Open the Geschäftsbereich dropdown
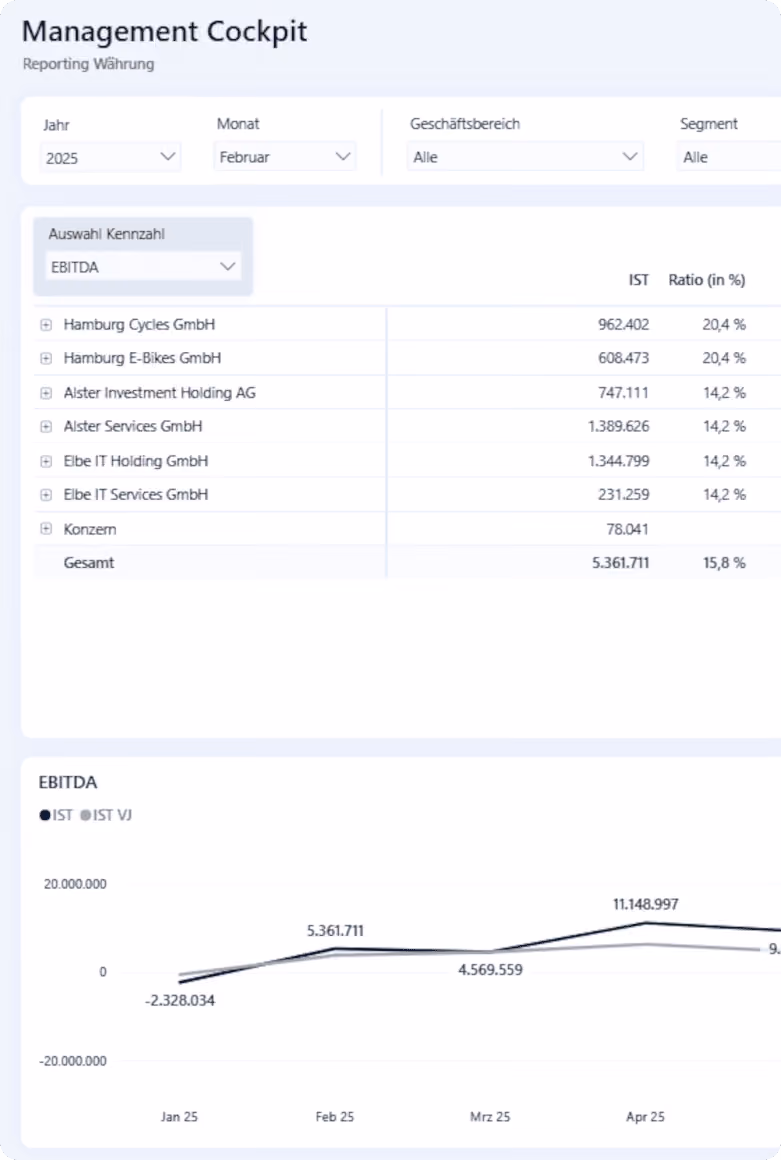Screen dimensions: 781x1160 point(525,157)
